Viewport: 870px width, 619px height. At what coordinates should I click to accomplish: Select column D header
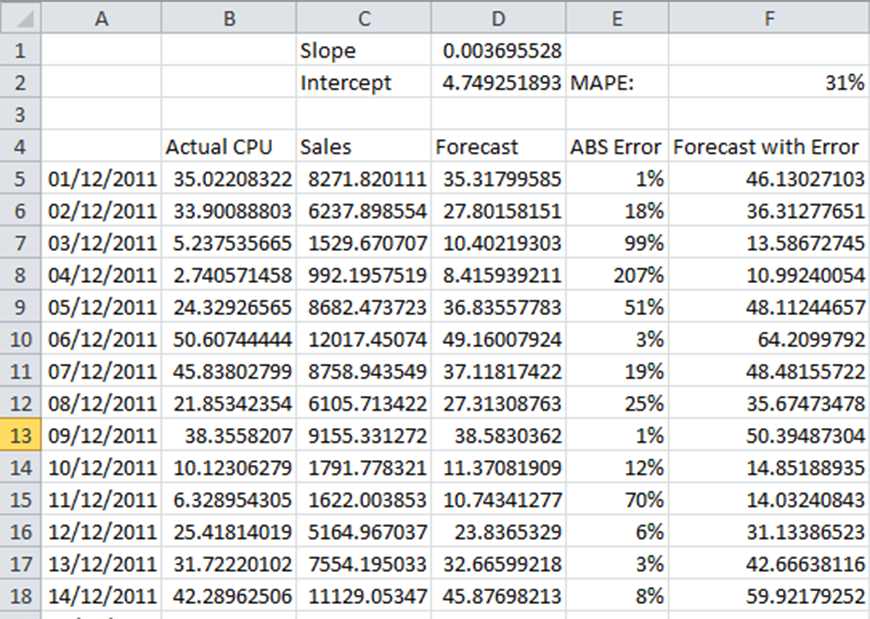(498, 19)
